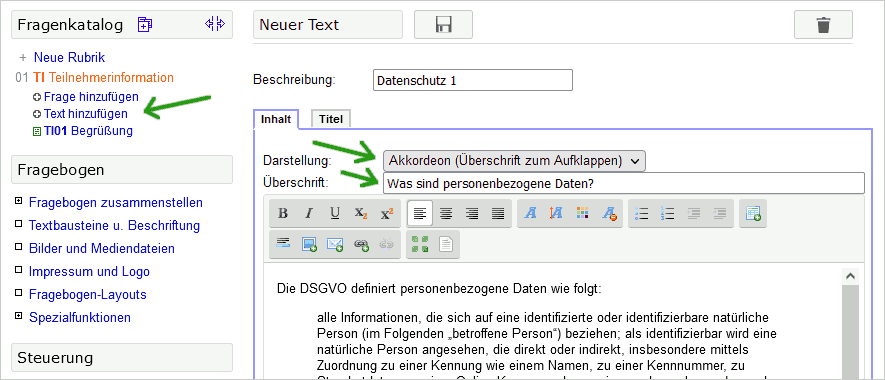
Task: Open font style selector icon
Action: tap(530, 213)
